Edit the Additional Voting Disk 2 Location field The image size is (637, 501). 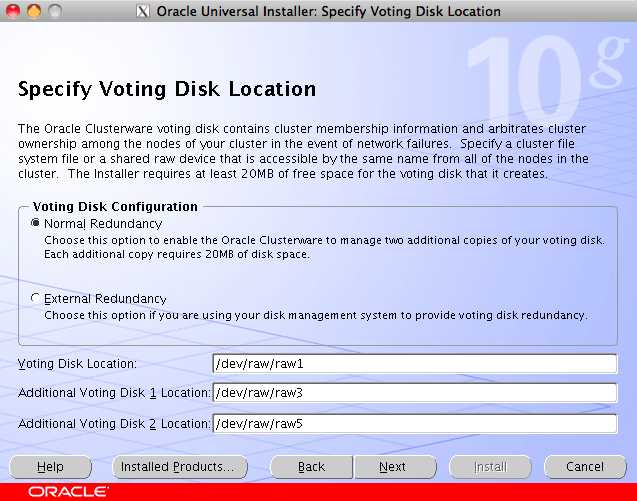pos(414,424)
